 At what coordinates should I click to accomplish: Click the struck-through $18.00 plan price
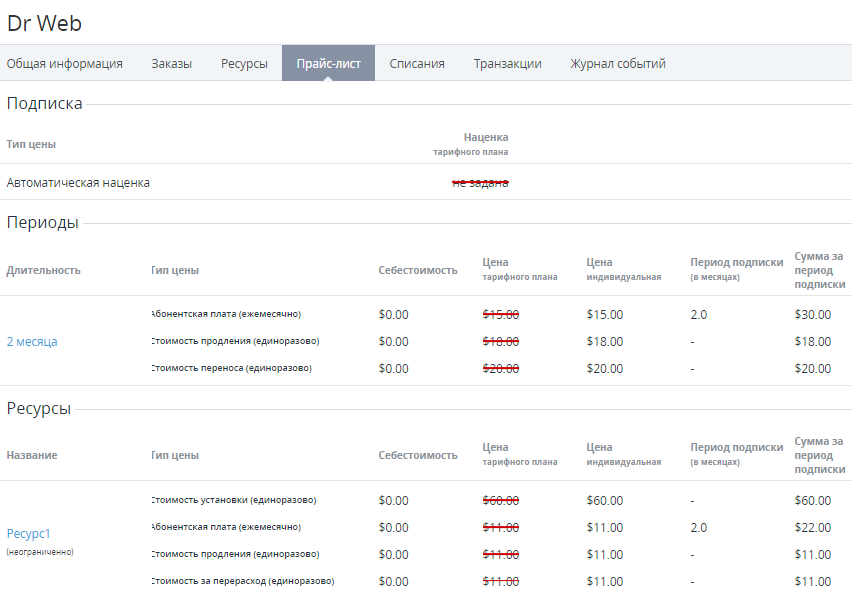(500, 342)
